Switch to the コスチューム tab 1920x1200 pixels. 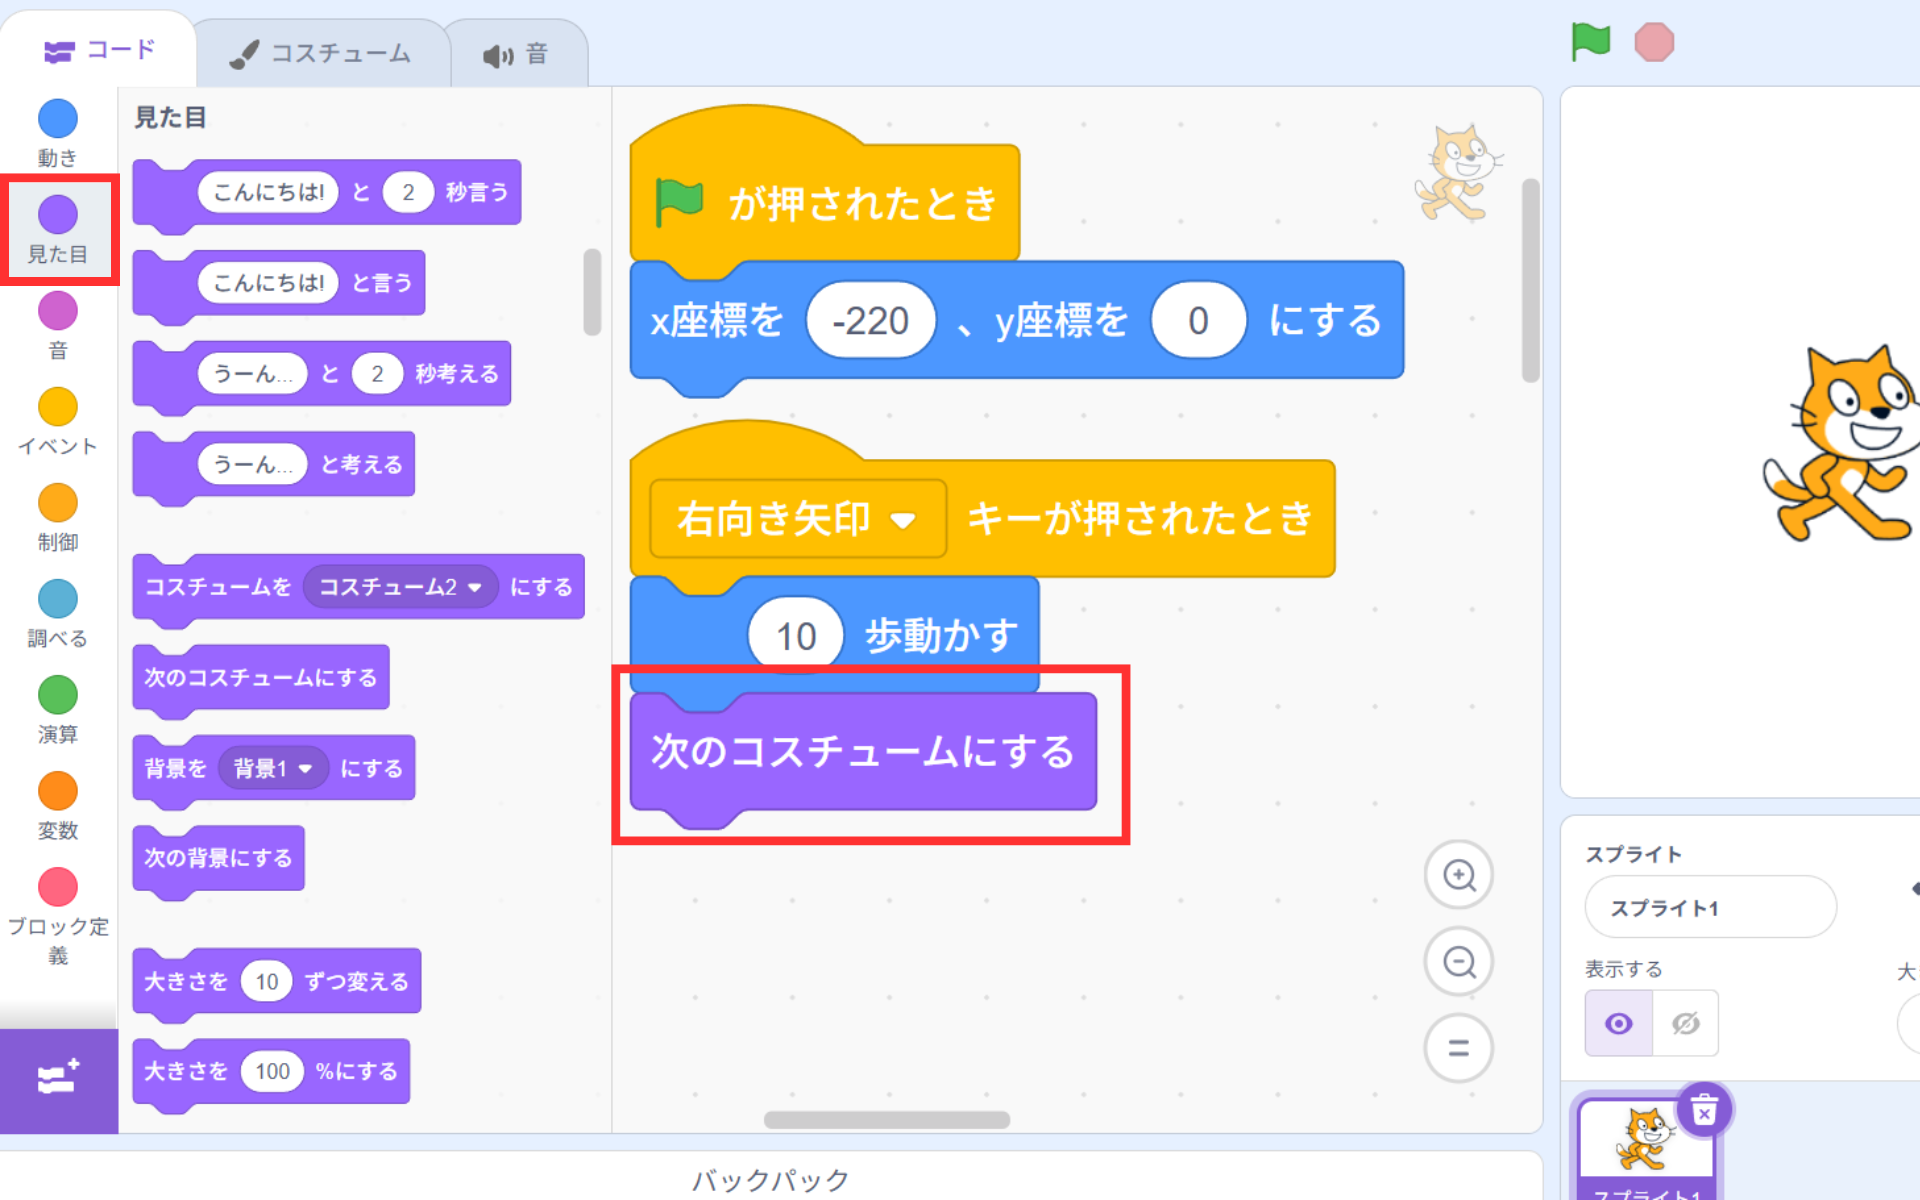(322, 53)
